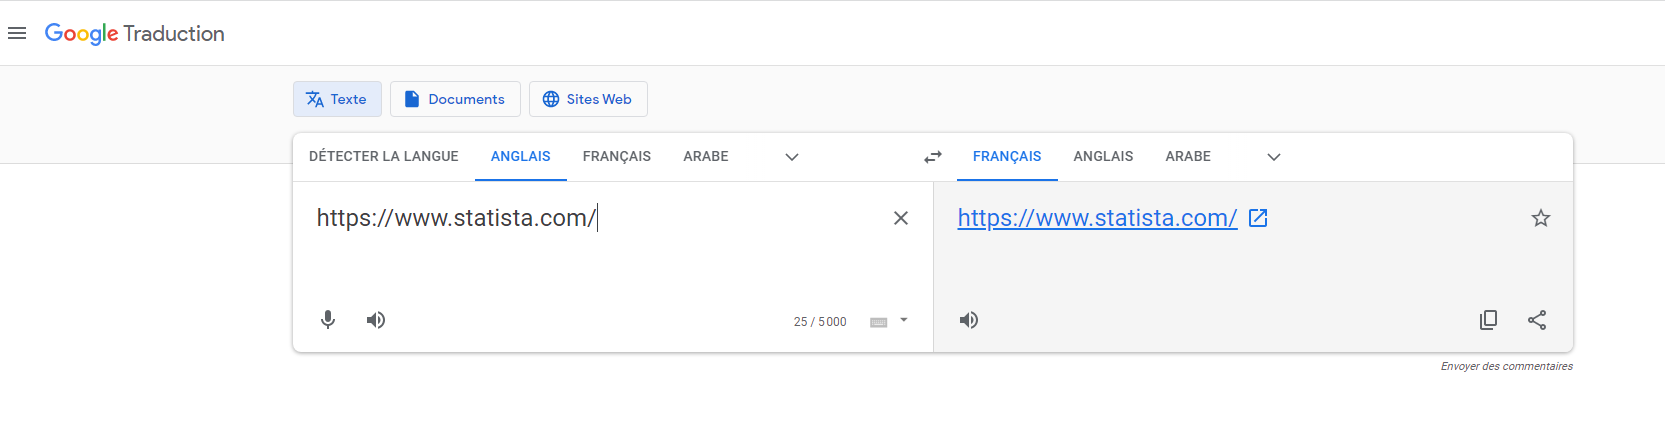Expand more target languages list

pos(1274,157)
